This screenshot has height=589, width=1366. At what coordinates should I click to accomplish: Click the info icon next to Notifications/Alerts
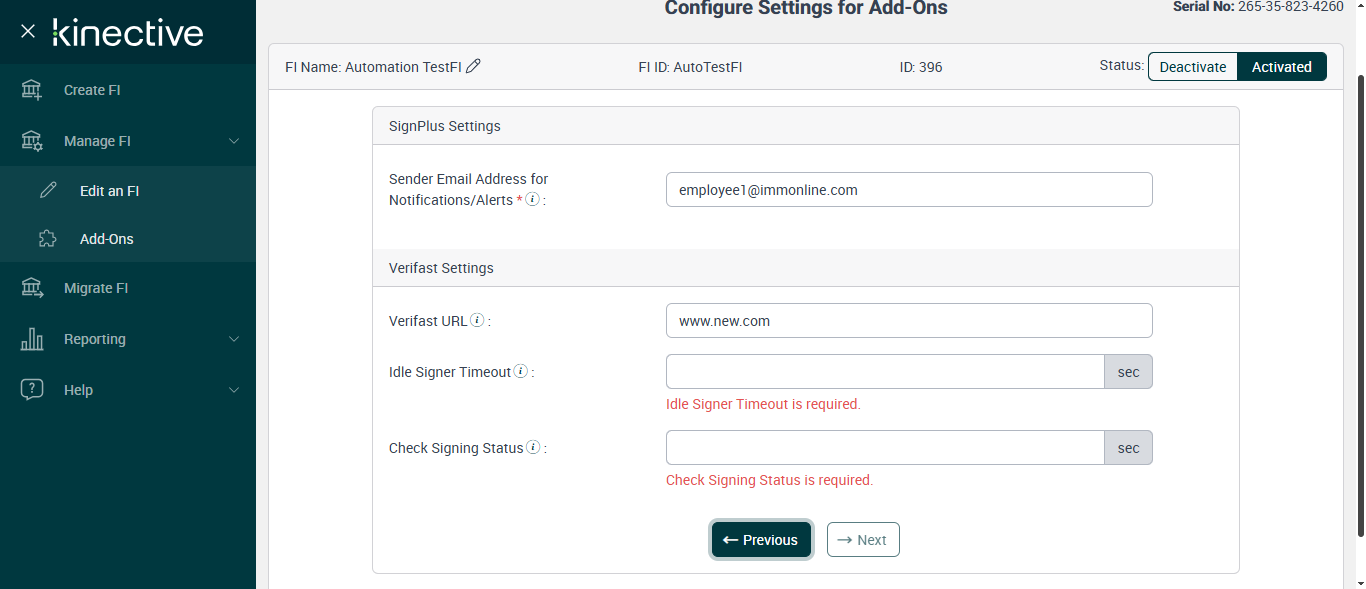click(x=533, y=199)
